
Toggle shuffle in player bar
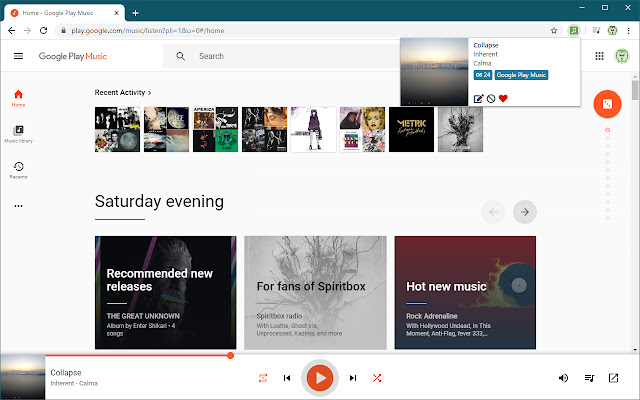[377, 378]
